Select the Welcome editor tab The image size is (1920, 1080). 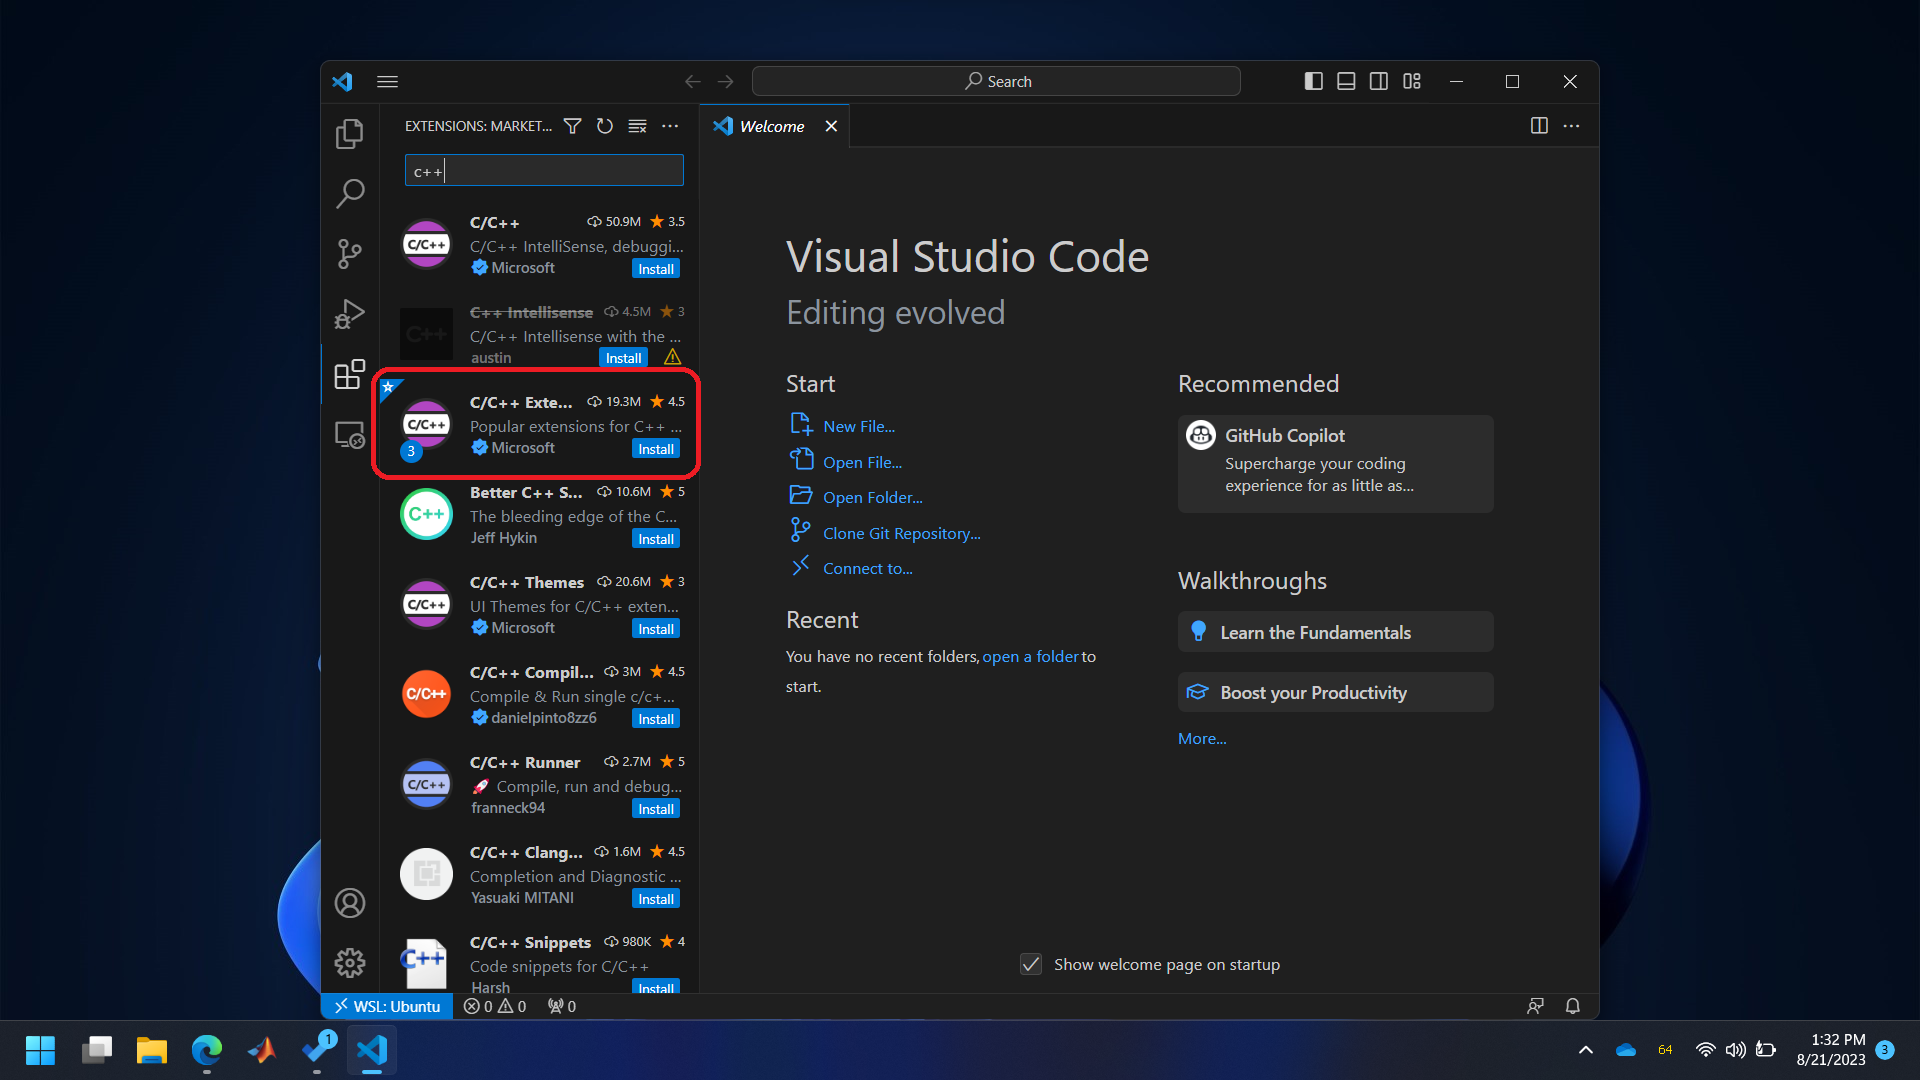pos(772,126)
